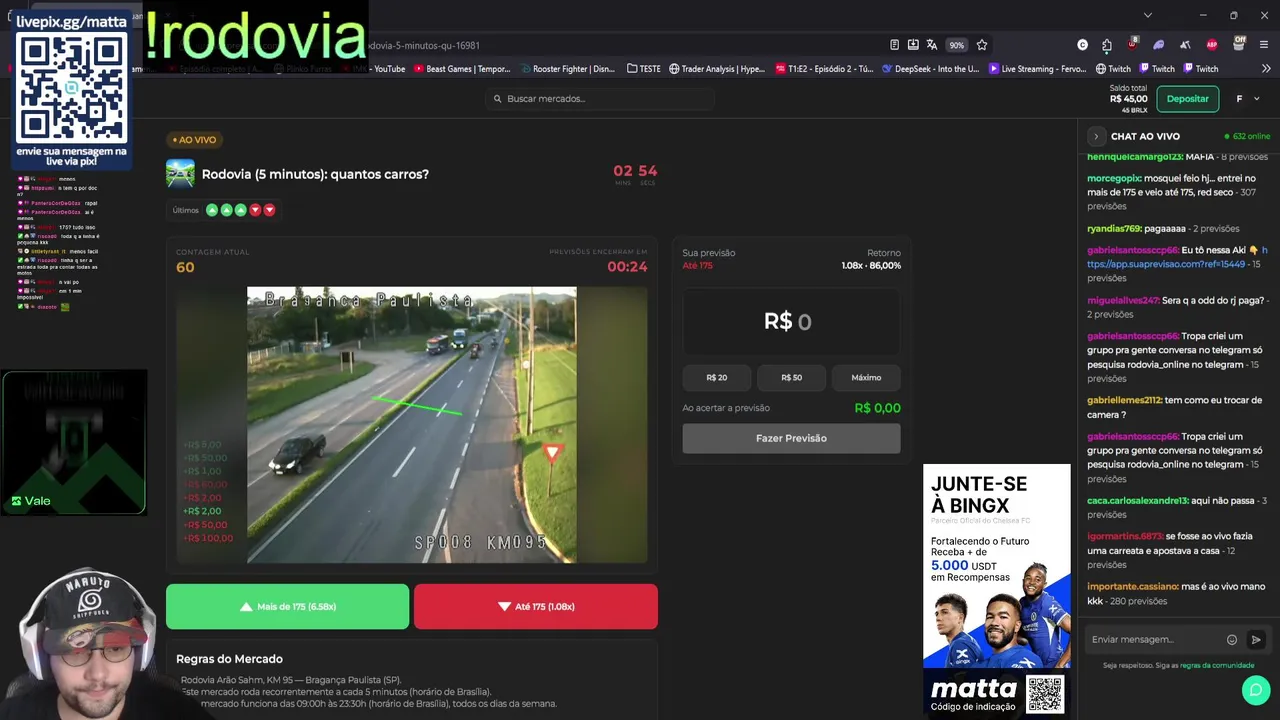Screen dimensions: 1280x720
Task: Open the TESTE bookmarks folder
Action: [644, 69]
